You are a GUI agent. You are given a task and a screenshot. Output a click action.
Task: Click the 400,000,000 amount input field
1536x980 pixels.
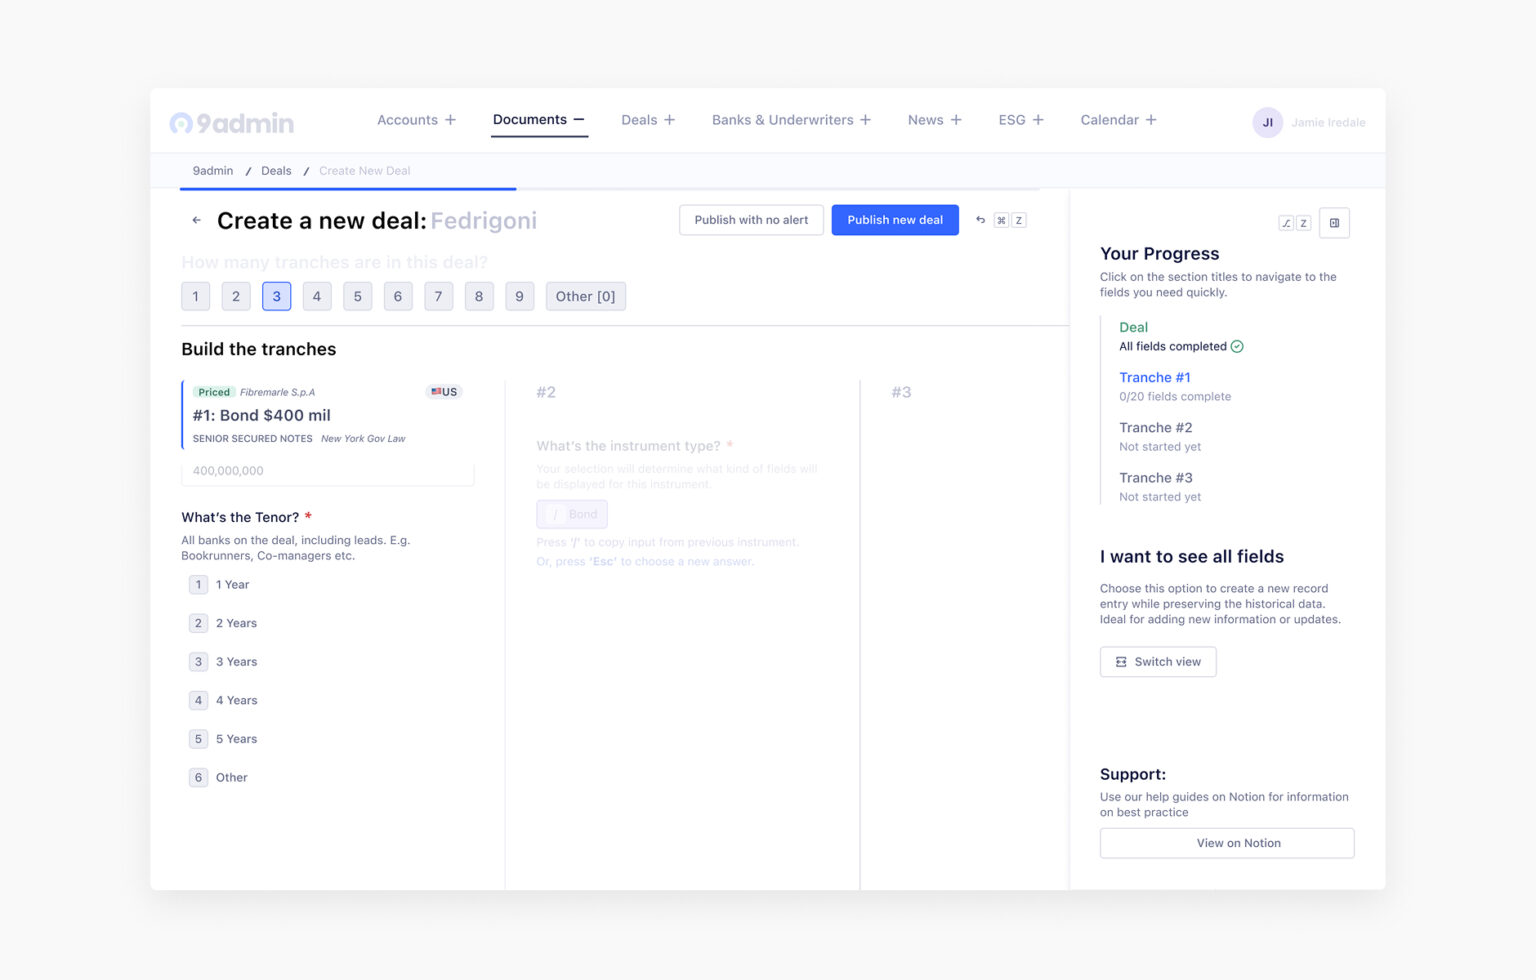pyautogui.click(x=328, y=471)
